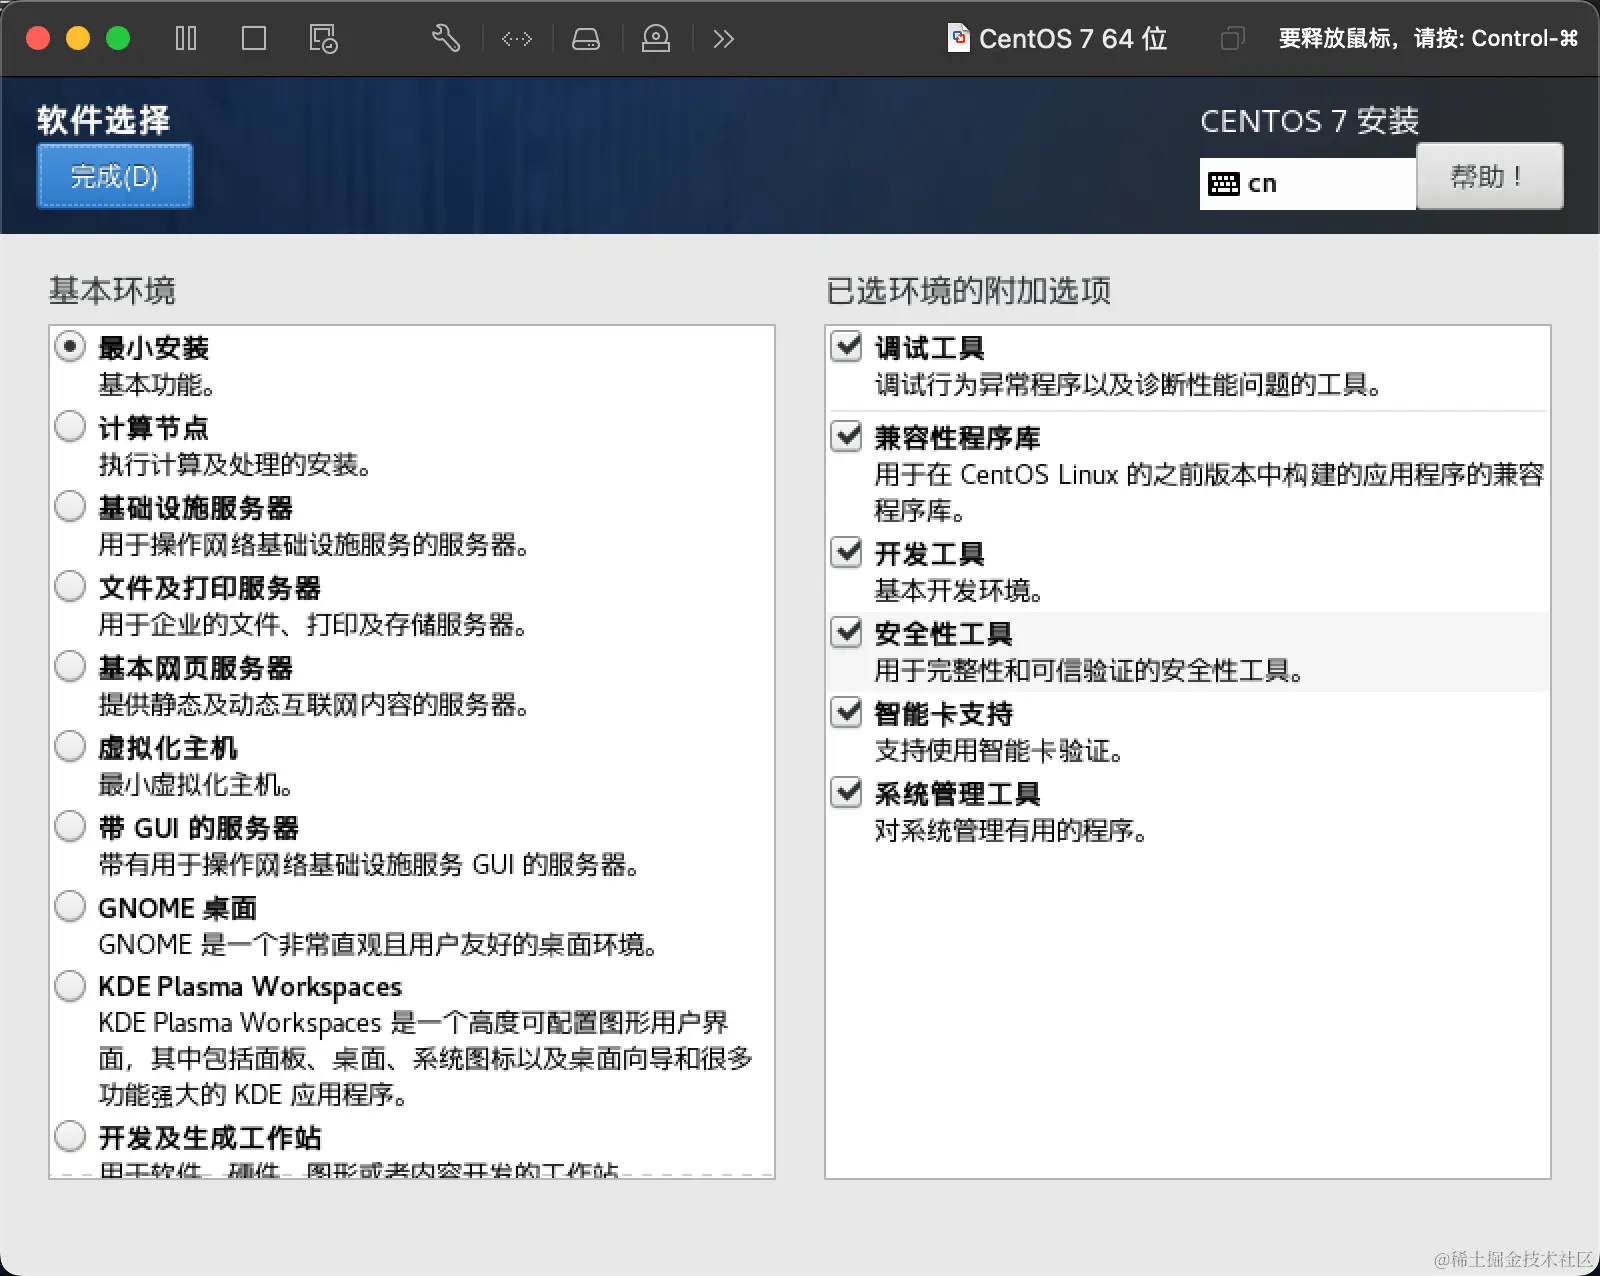Select the 计算节点 radio button

coord(70,427)
